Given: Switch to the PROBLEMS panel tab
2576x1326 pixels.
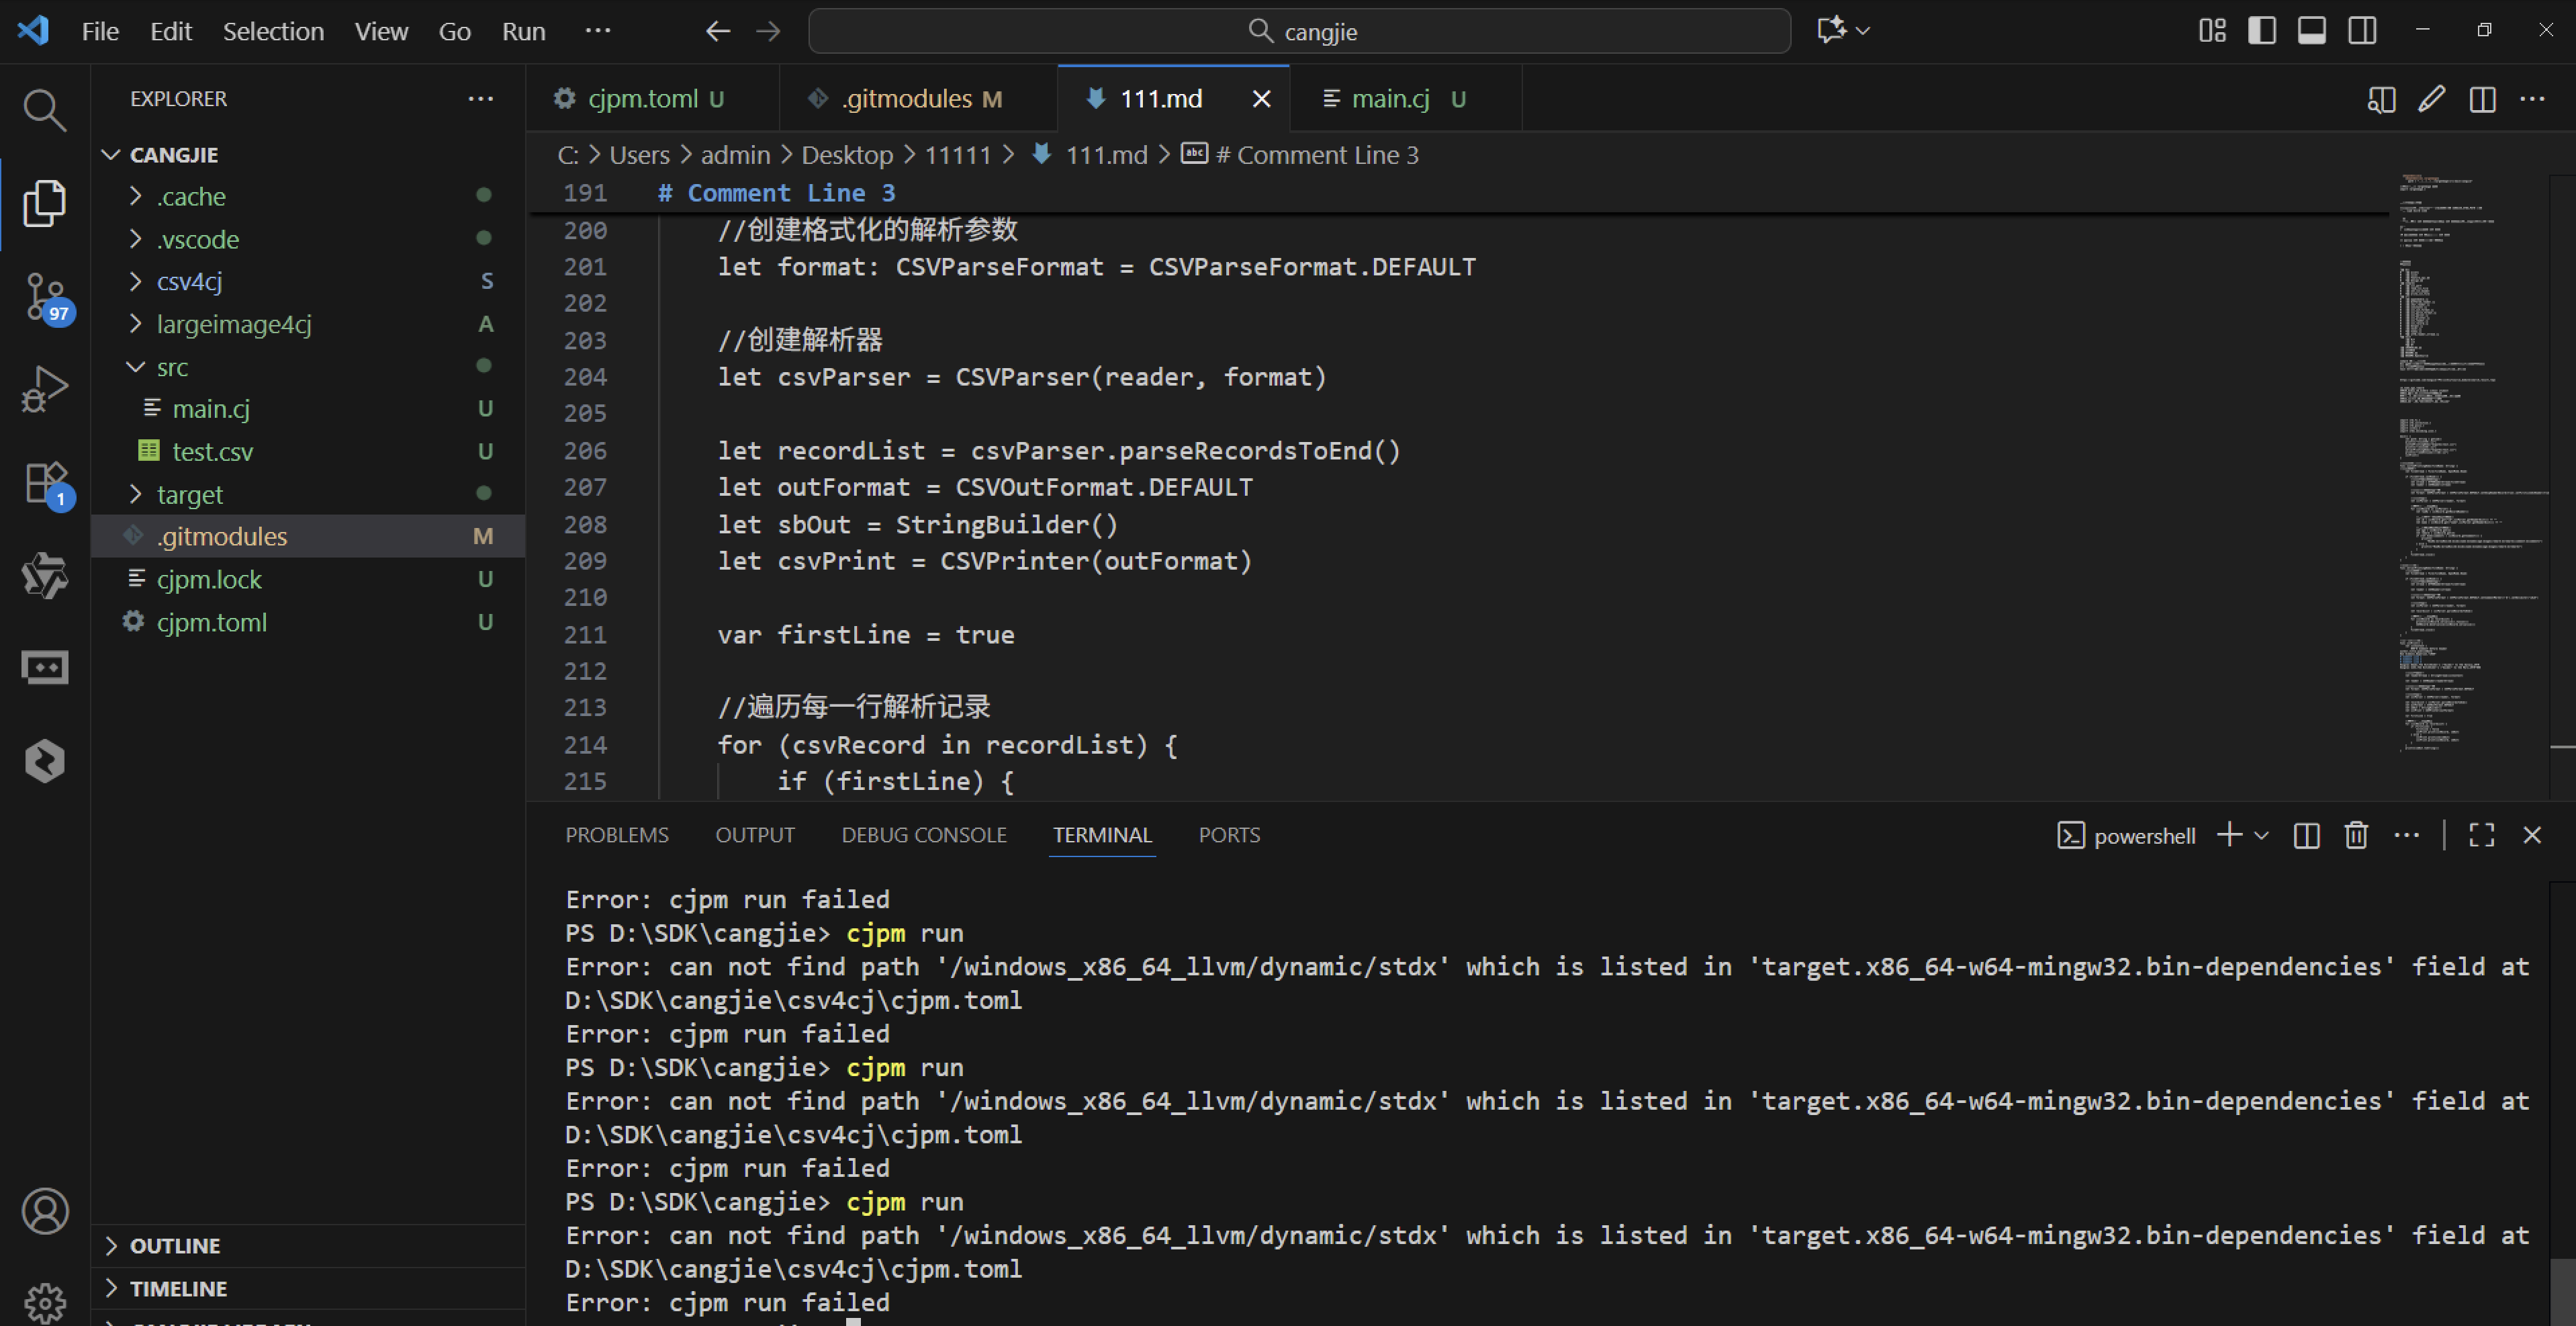Looking at the screenshot, I should click(x=616, y=835).
